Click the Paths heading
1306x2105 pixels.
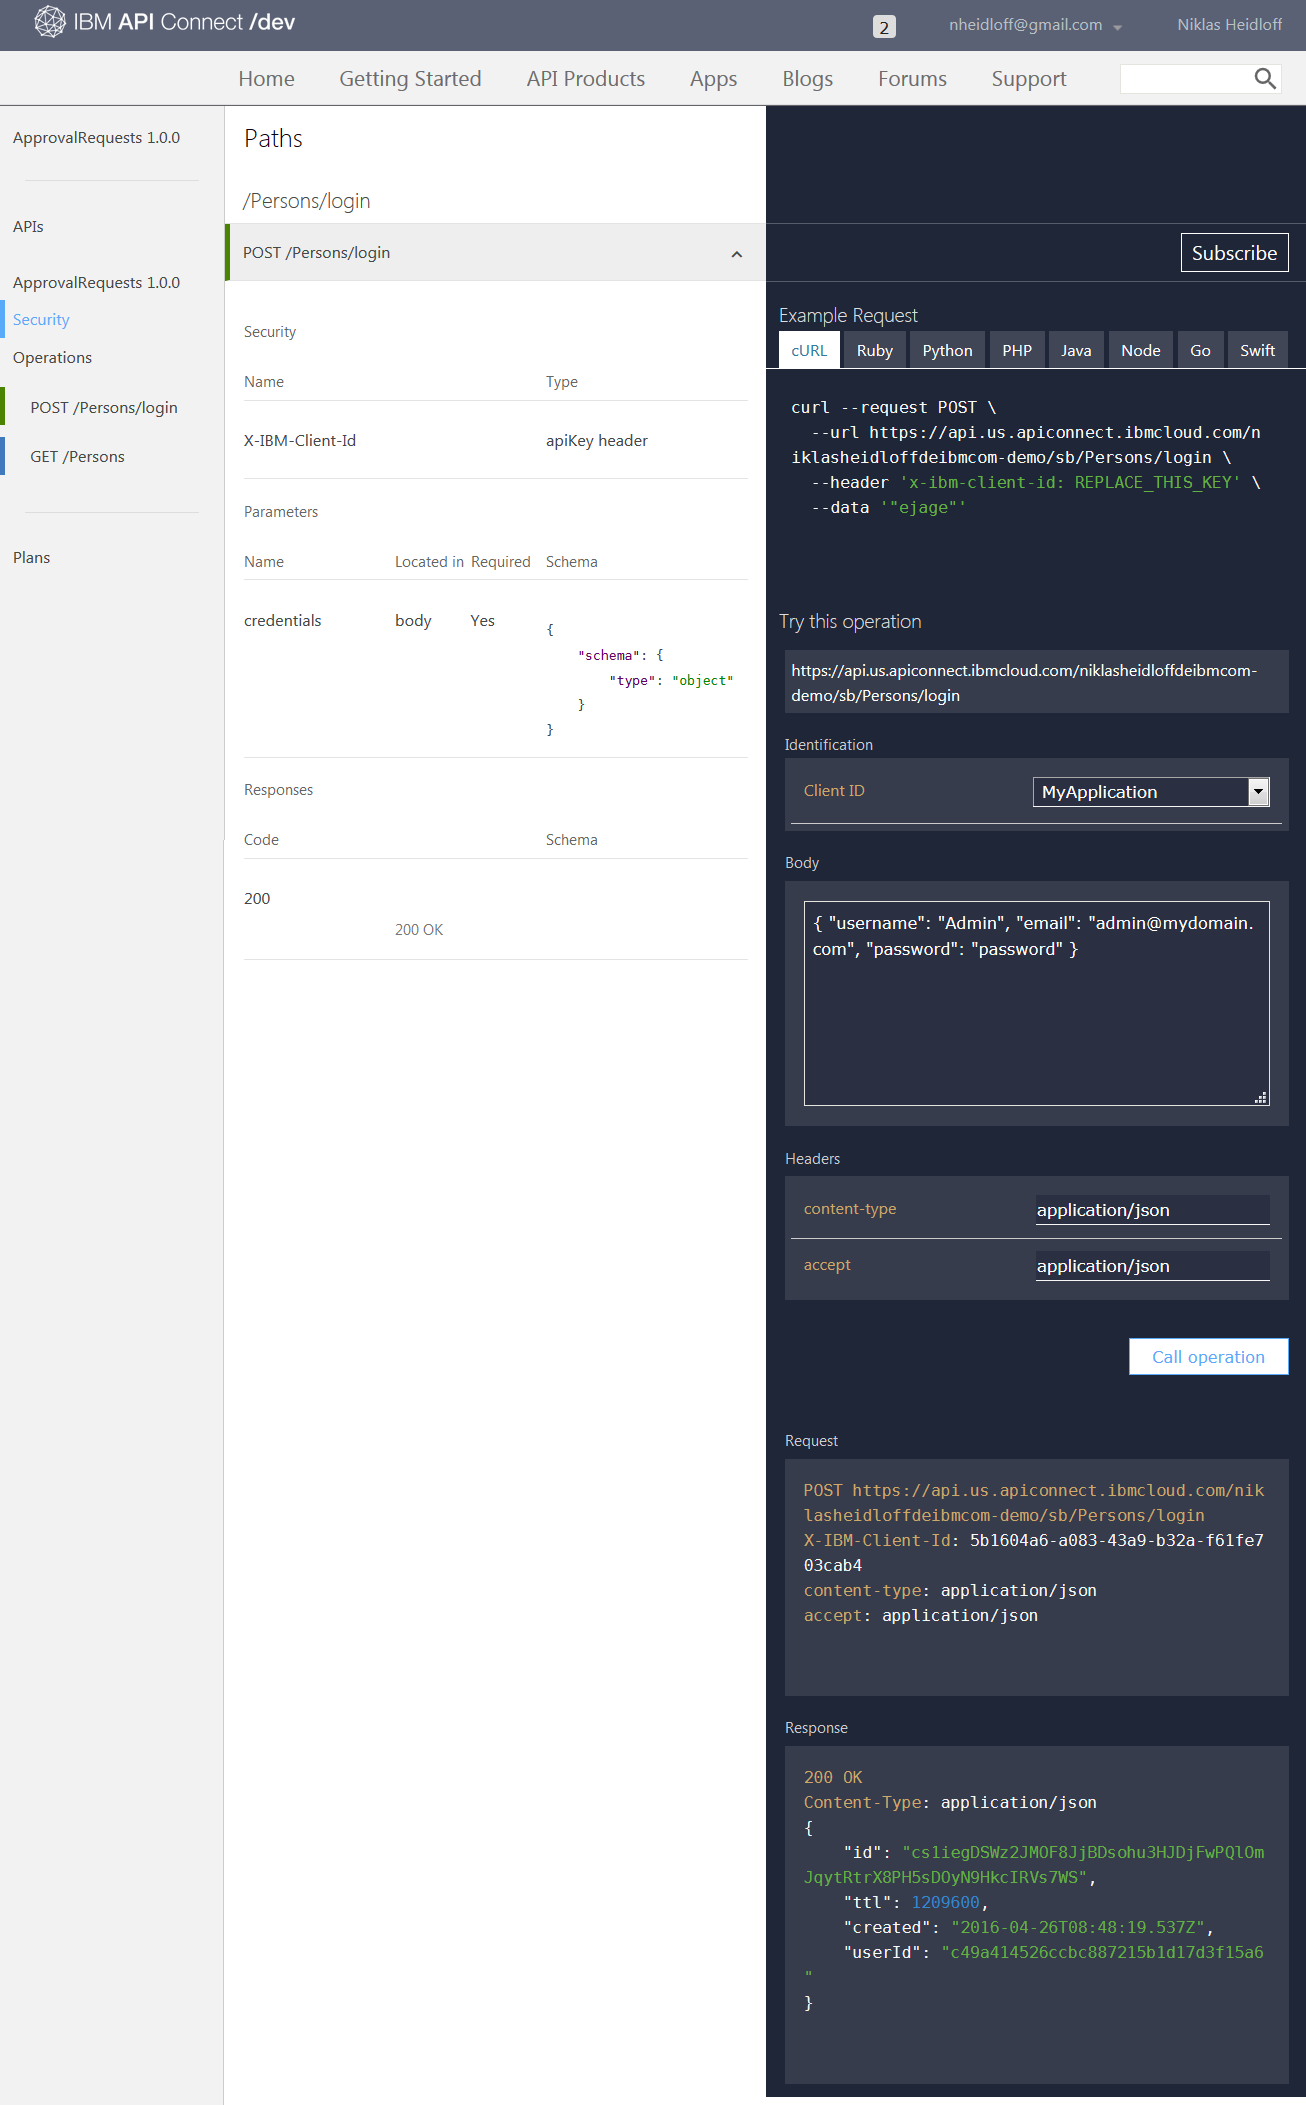tap(273, 139)
